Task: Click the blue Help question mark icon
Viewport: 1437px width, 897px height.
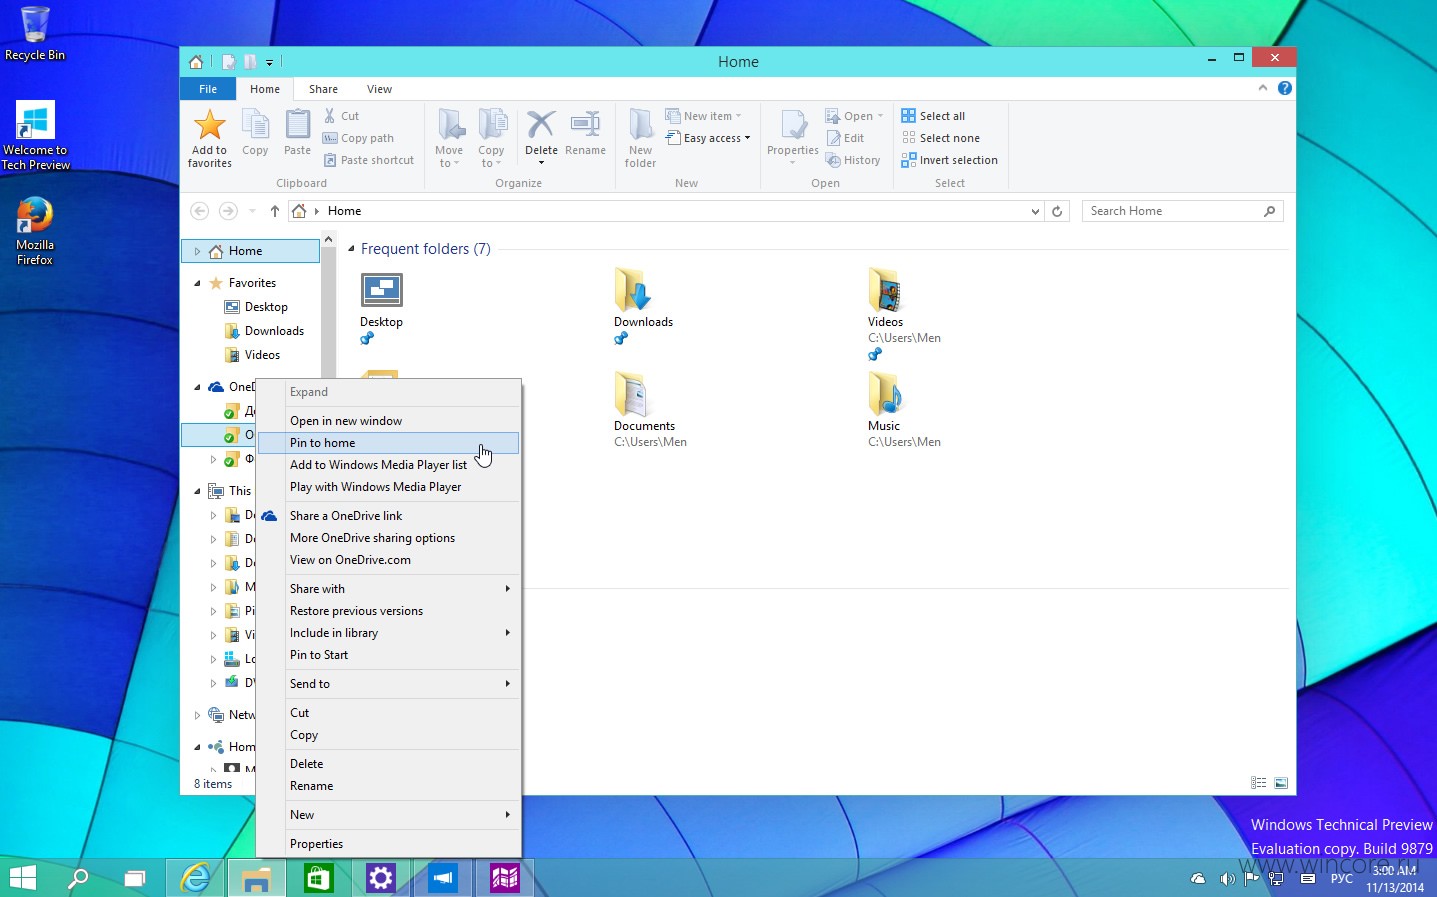Action: click(x=1285, y=88)
